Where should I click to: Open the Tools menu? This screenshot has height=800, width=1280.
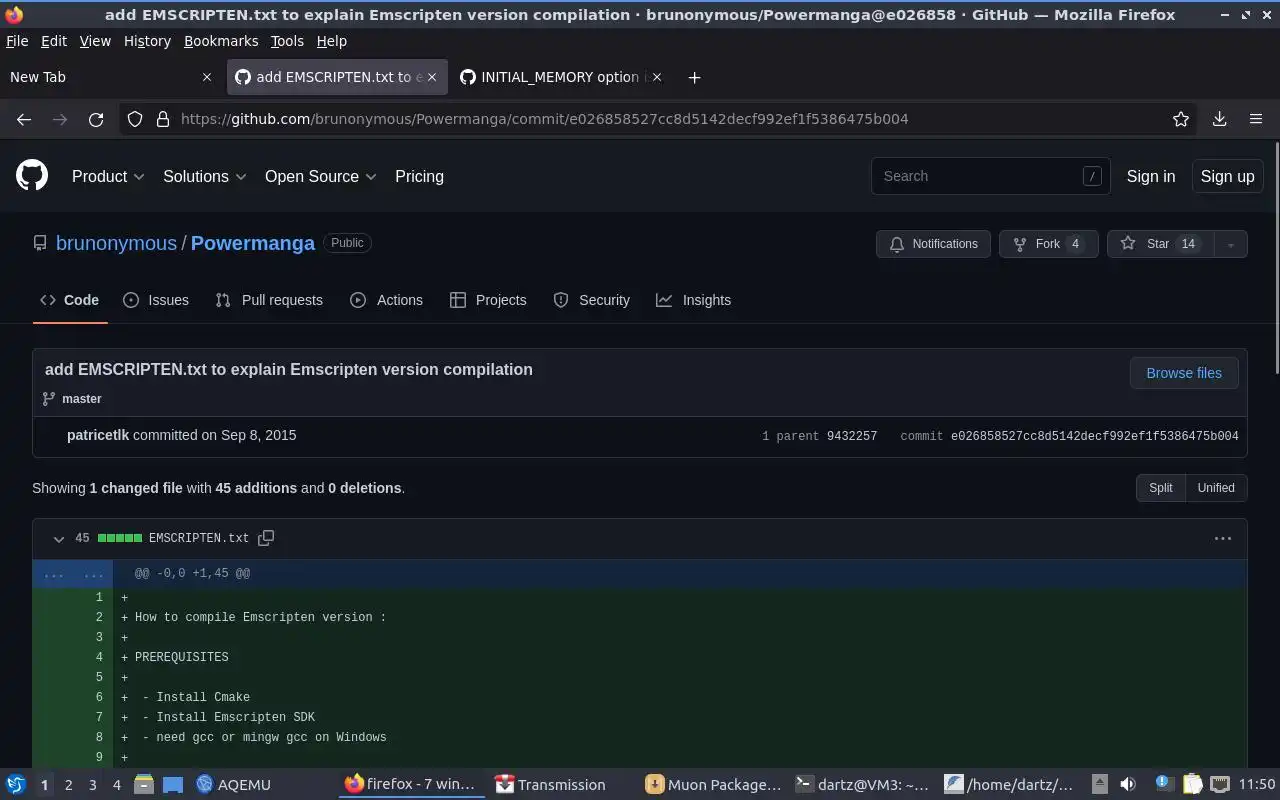[x=287, y=41]
